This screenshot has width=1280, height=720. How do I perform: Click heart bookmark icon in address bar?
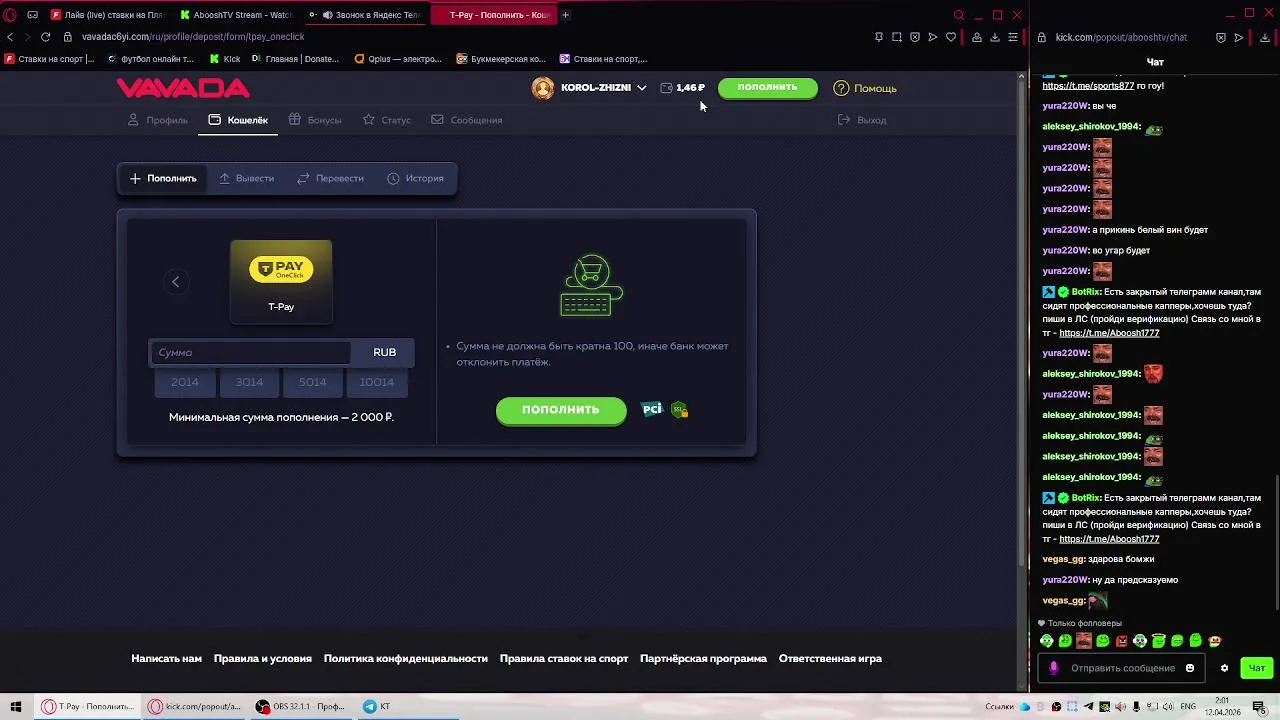click(950, 37)
